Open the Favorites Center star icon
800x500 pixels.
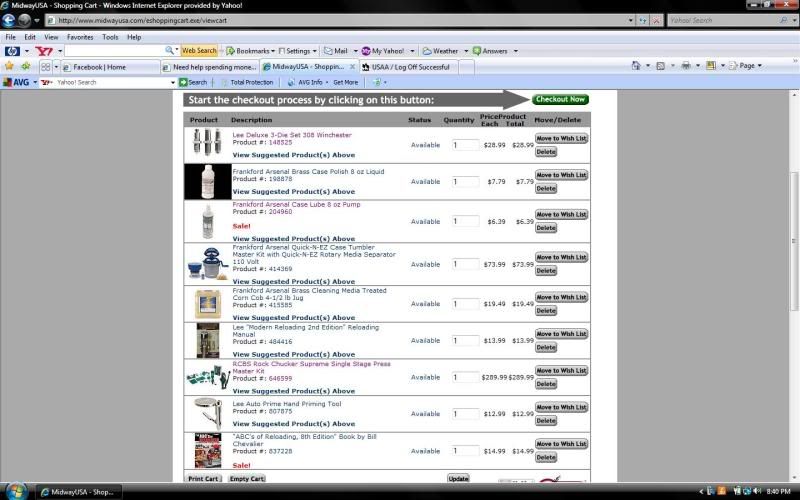[x=9, y=66]
